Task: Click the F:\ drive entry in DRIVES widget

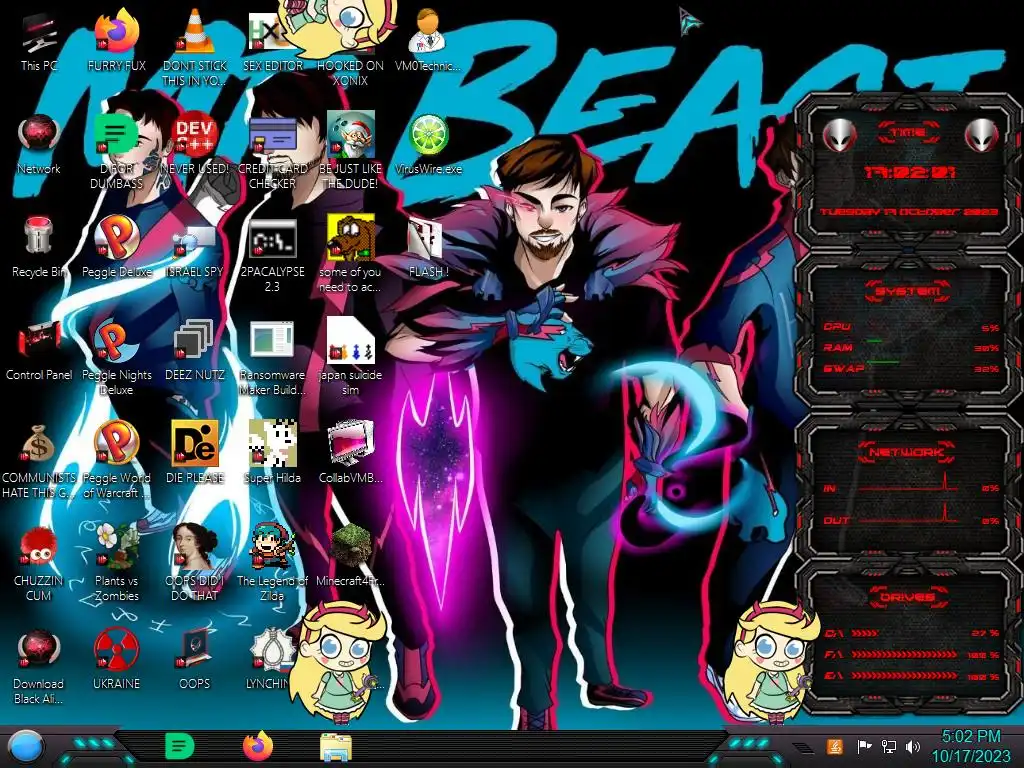Action: (911, 654)
